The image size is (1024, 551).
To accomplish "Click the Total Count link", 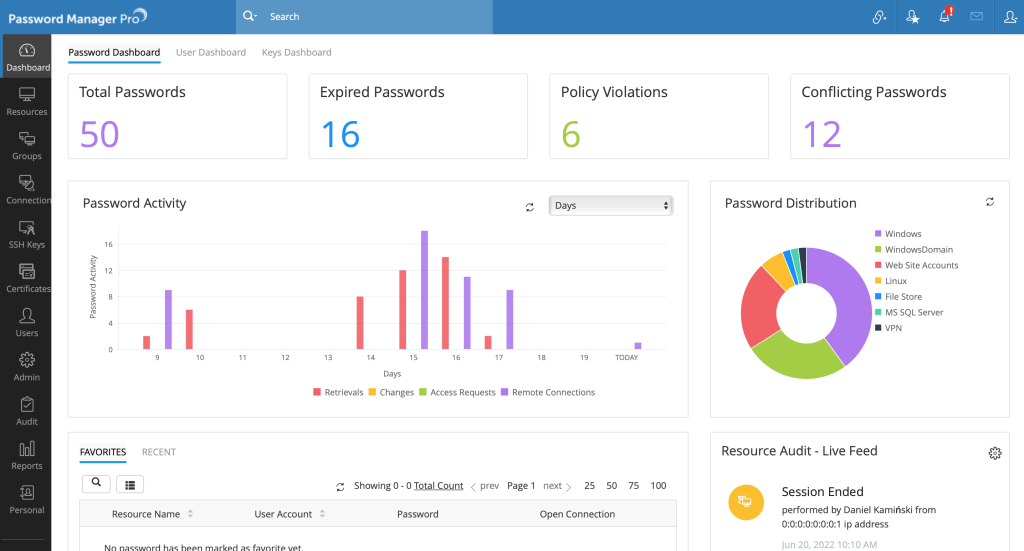I will pos(438,486).
